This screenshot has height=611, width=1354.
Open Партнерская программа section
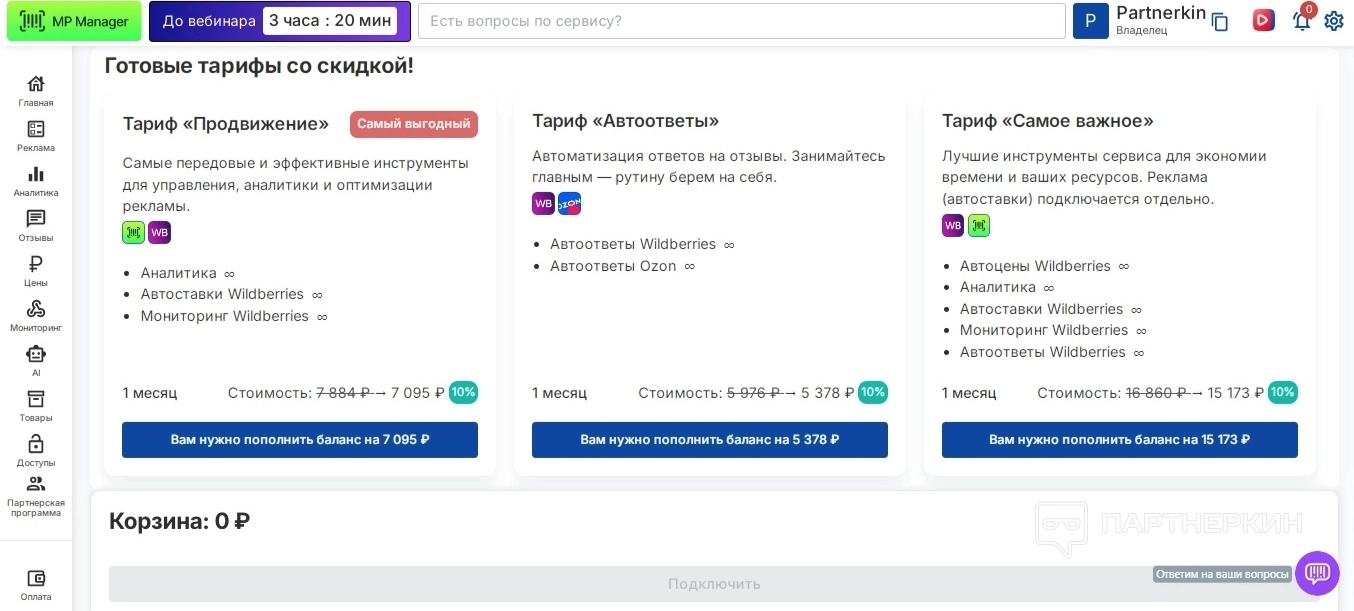(36, 494)
